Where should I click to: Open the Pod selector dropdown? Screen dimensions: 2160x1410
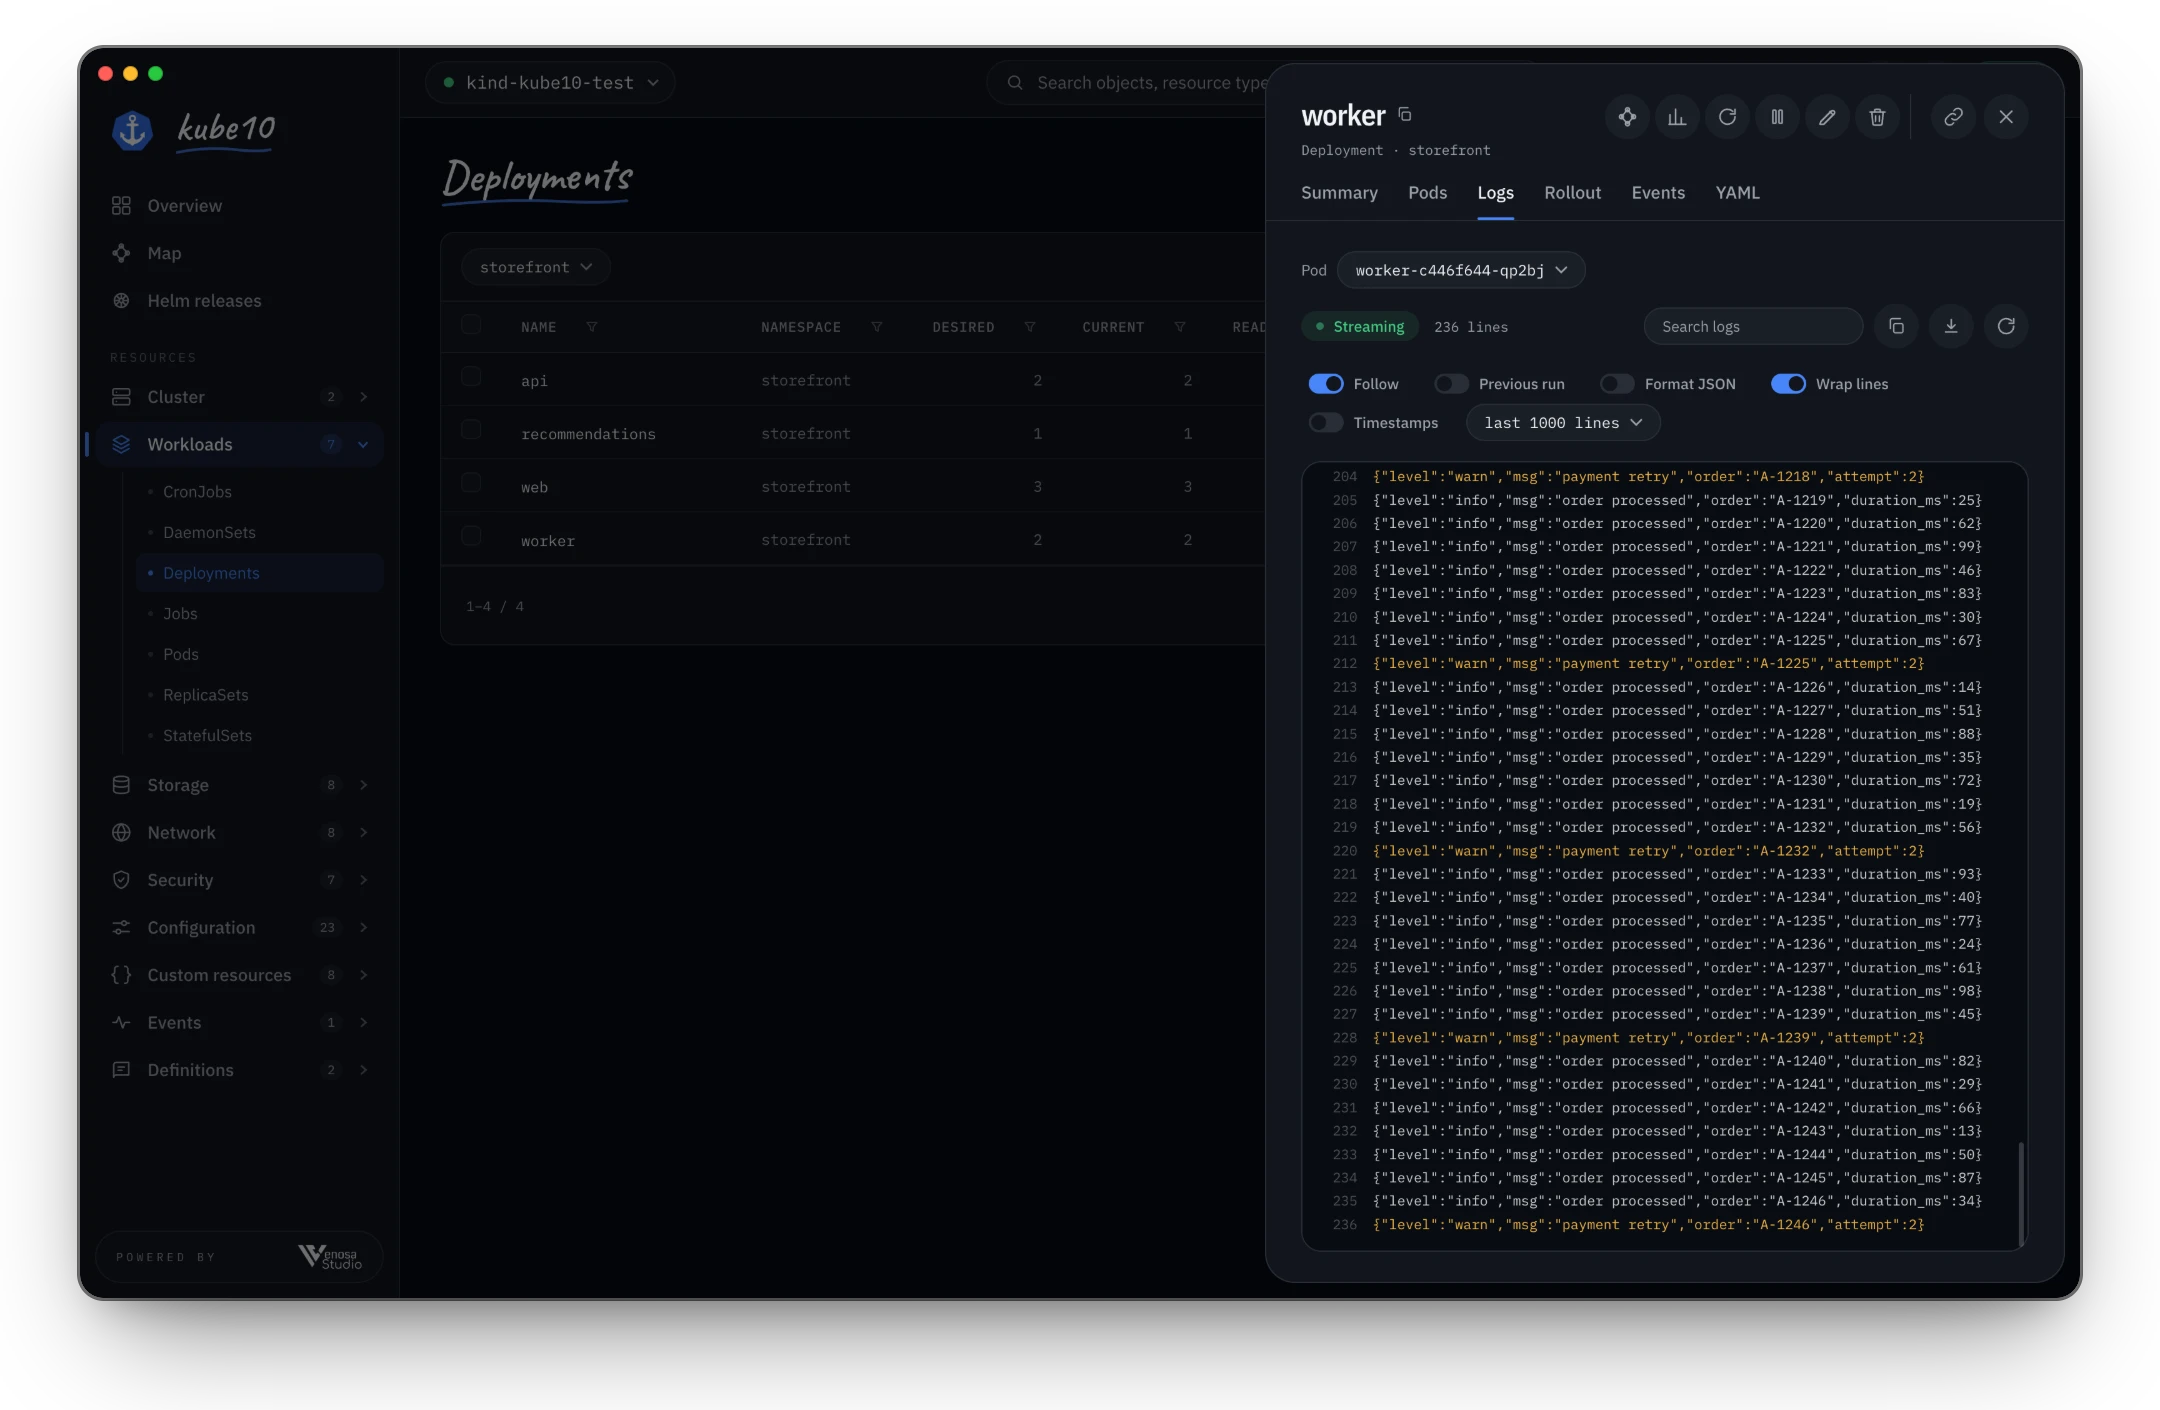click(x=1461, y=270)
